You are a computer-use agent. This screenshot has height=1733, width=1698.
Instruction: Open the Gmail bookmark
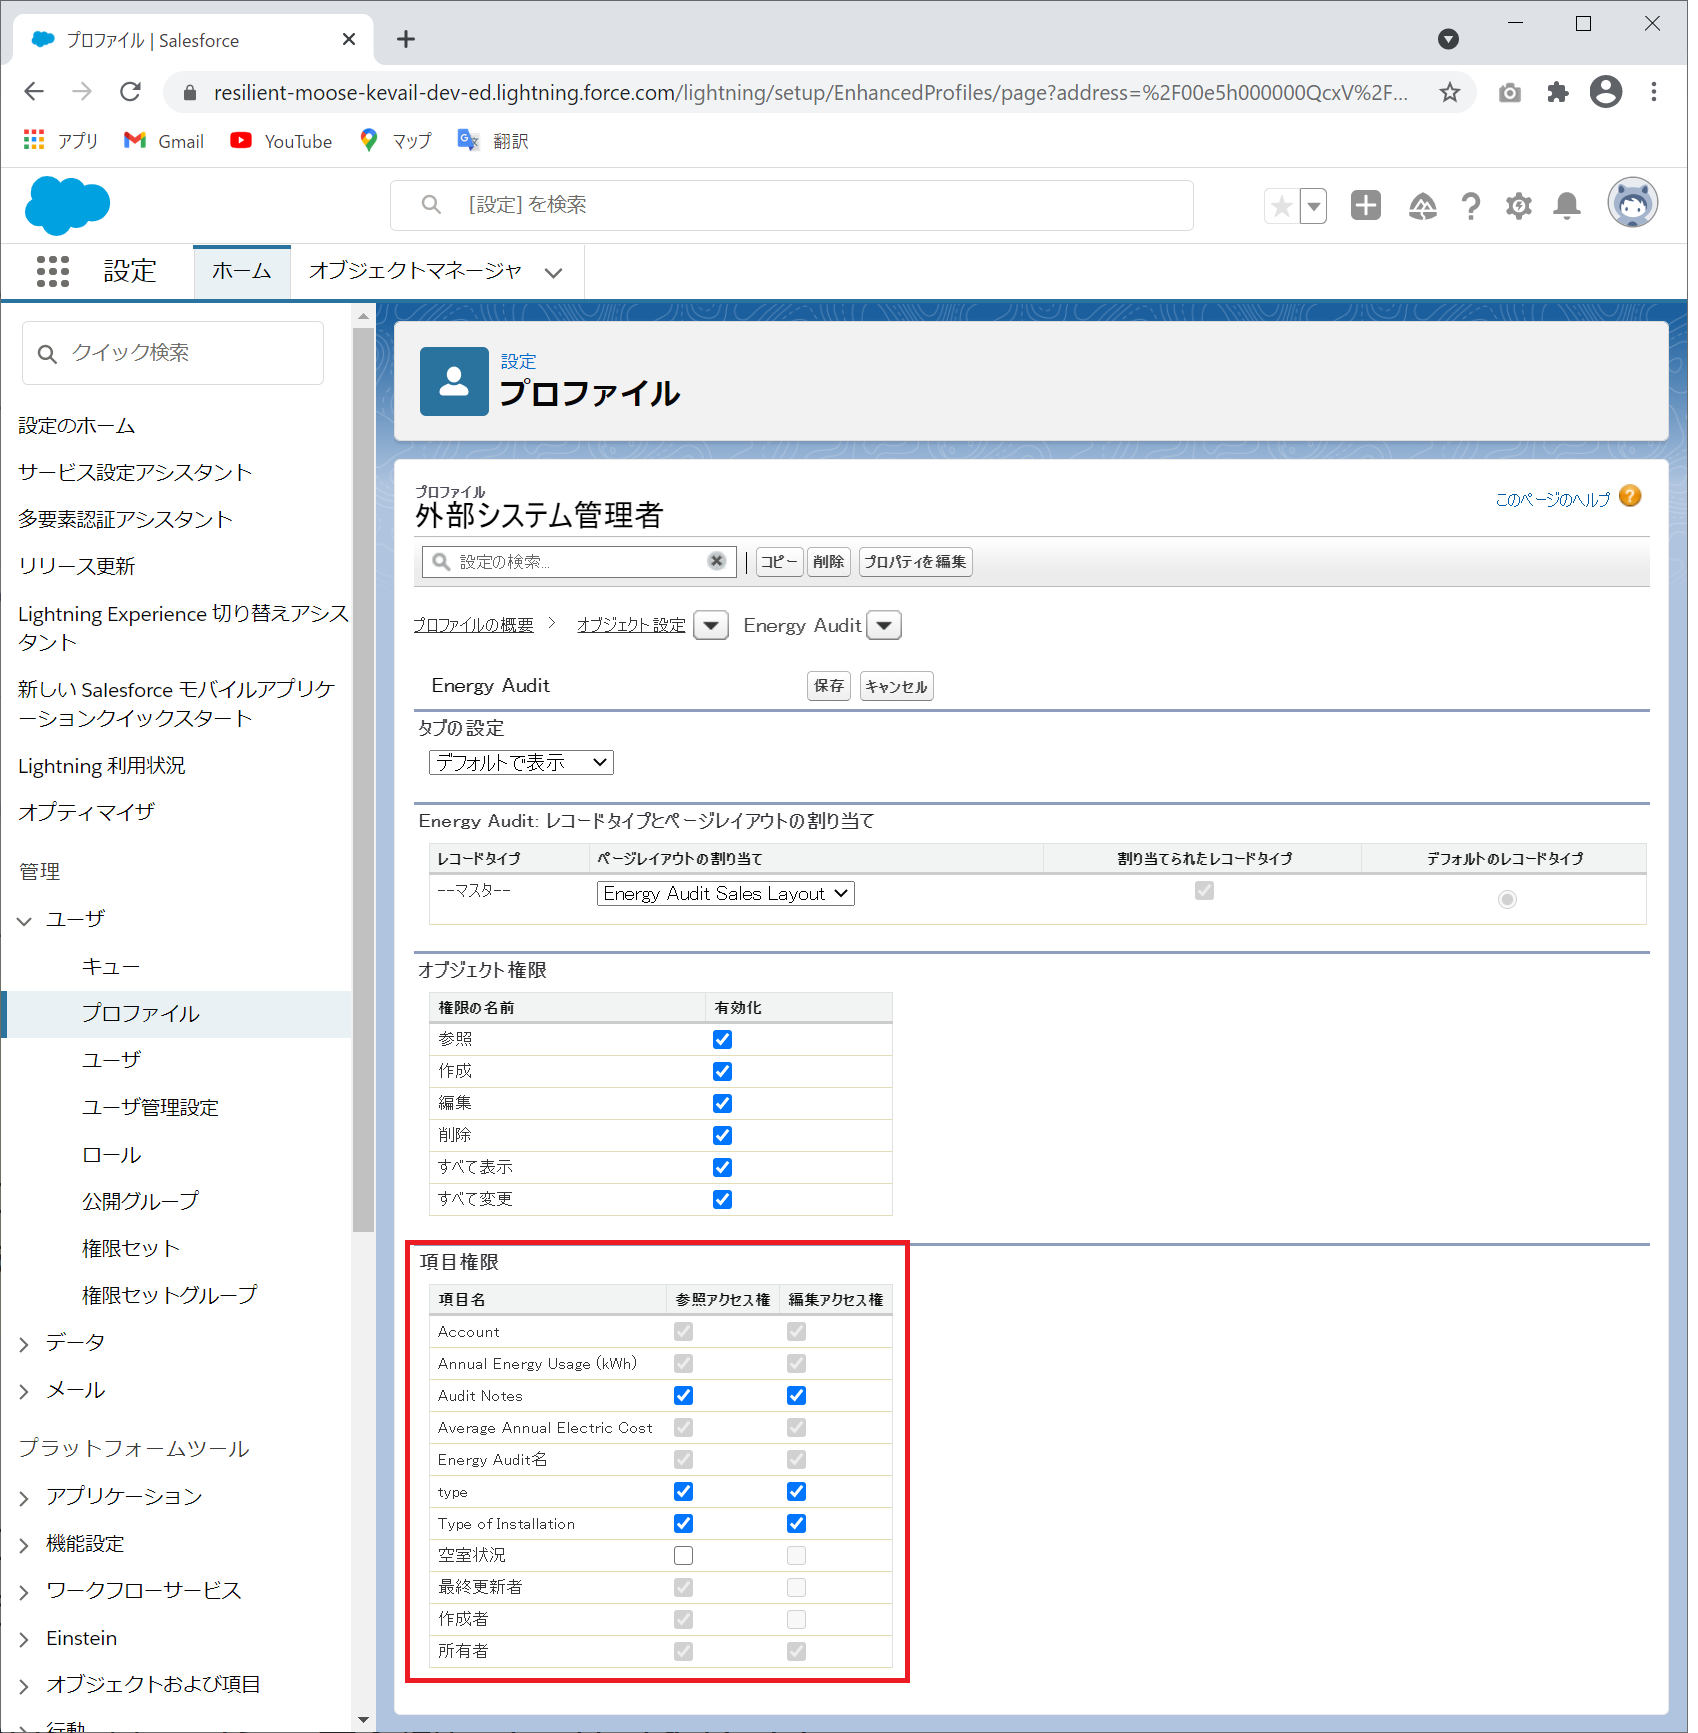point(164,141)
